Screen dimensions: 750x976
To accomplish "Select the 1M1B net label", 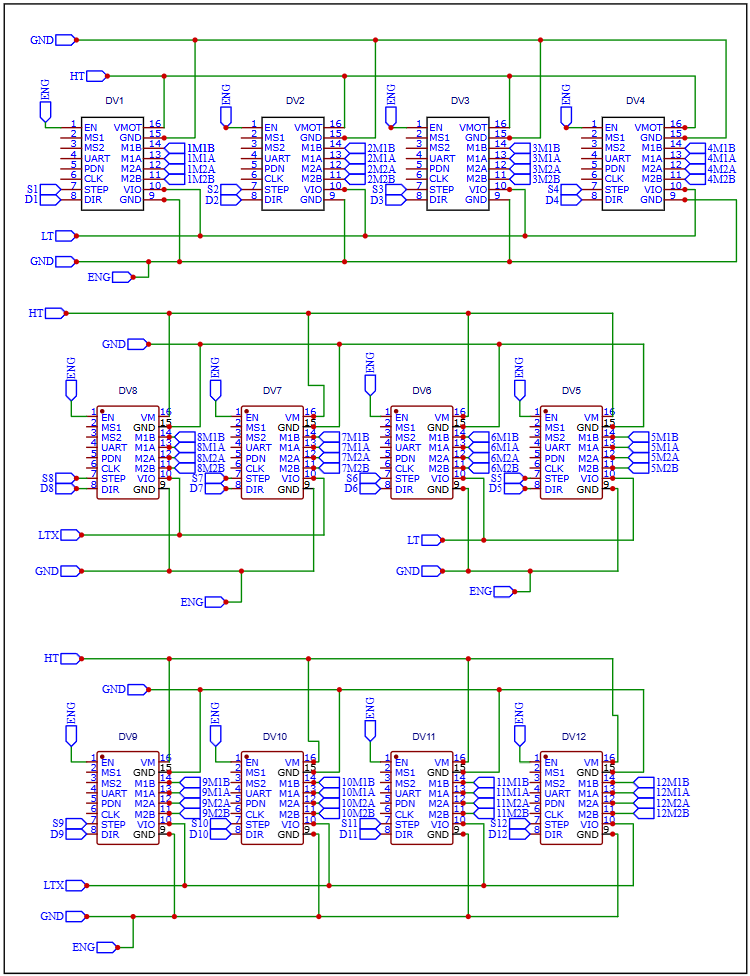I will click(201, 149).
